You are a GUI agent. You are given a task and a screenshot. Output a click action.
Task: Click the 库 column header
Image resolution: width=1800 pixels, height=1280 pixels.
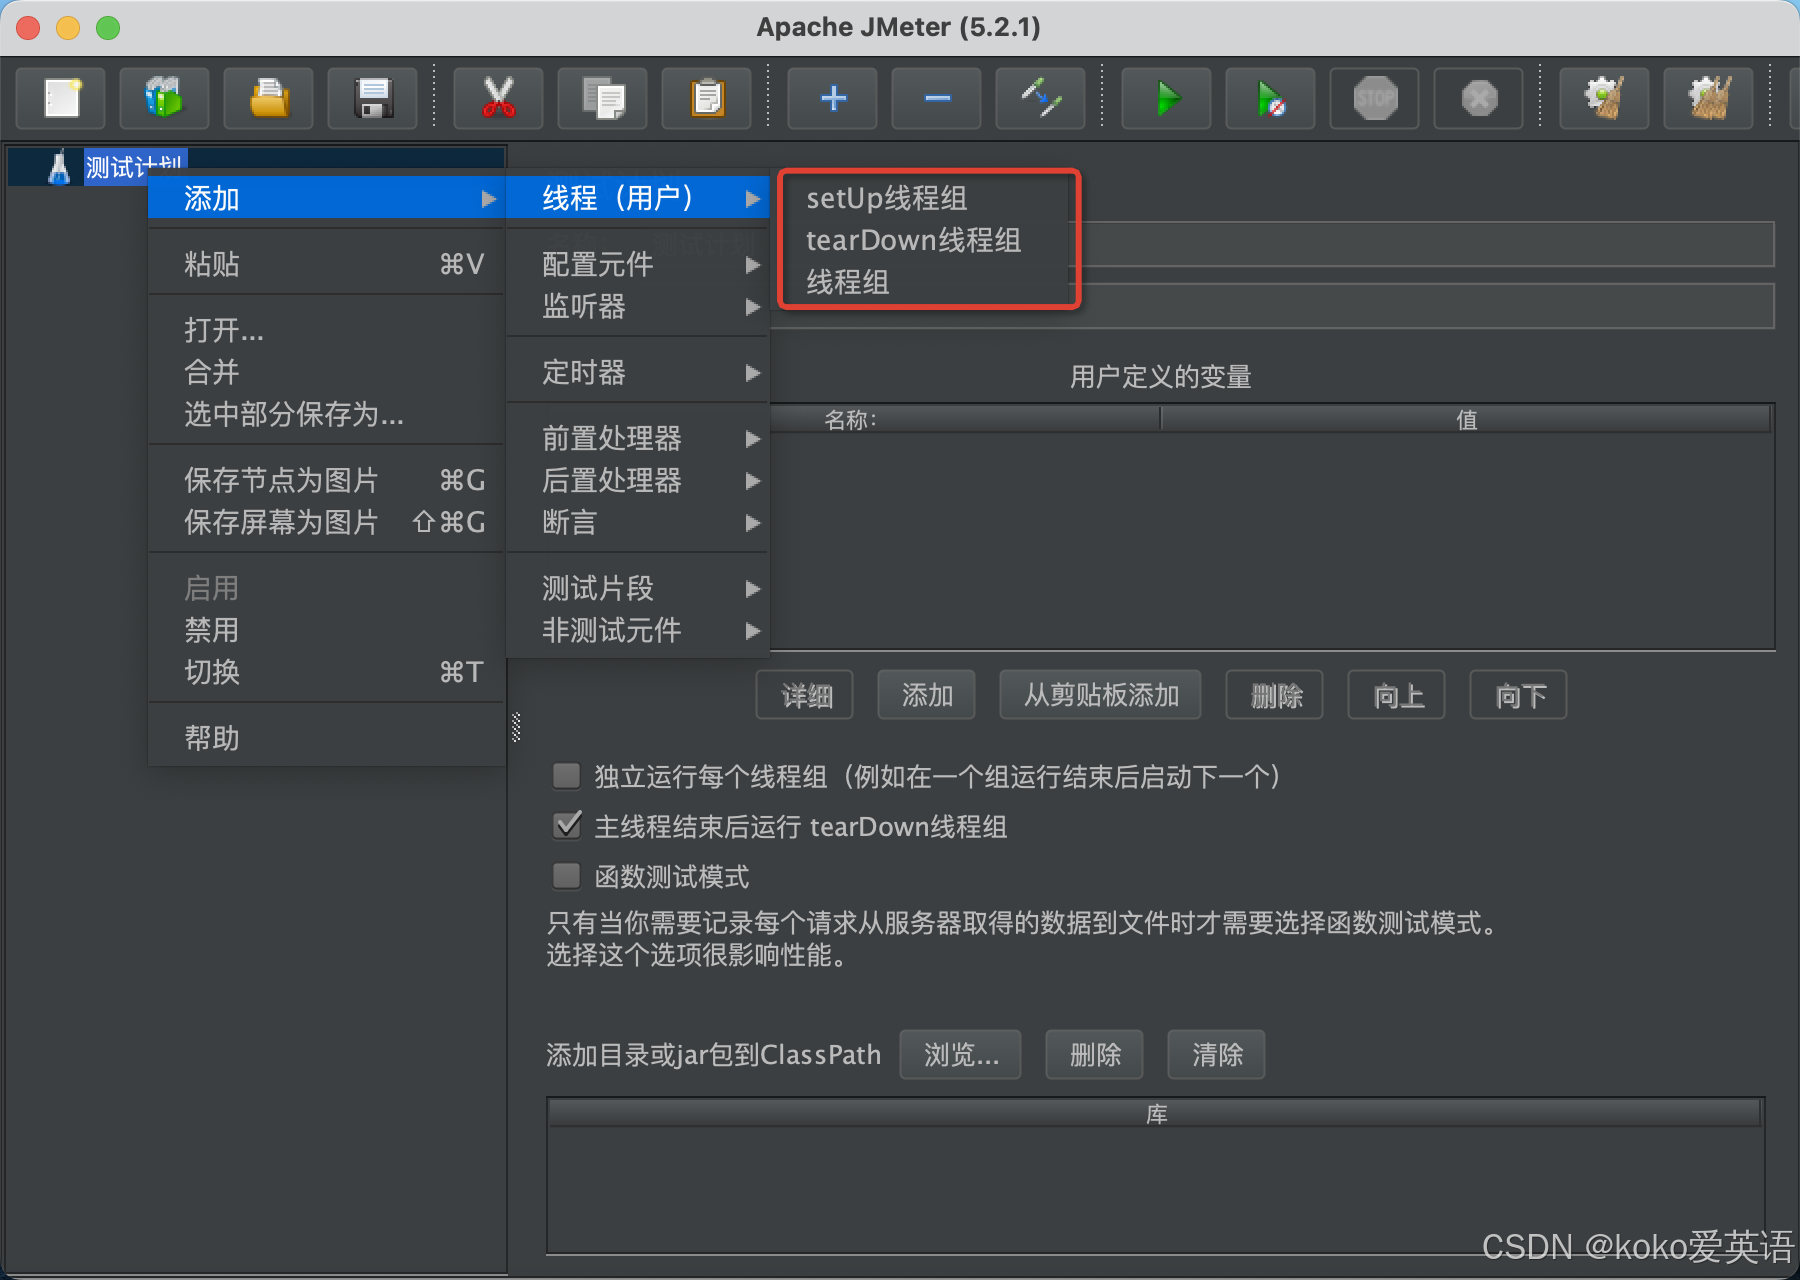(1155, 1113)
